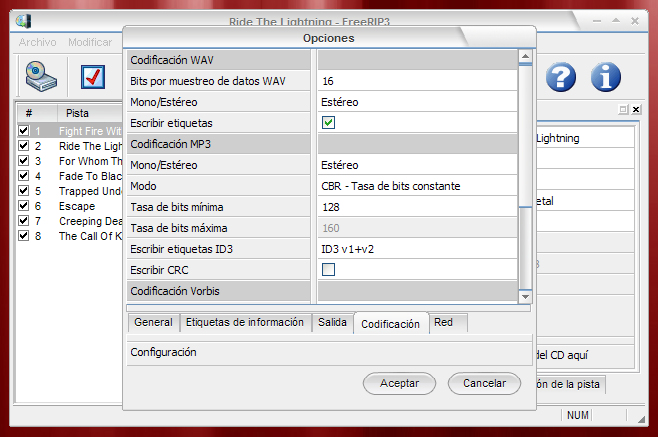Open MP3 Mono/Estéreo value Estéreo
658x437 pixels.
tap(417, 165)
